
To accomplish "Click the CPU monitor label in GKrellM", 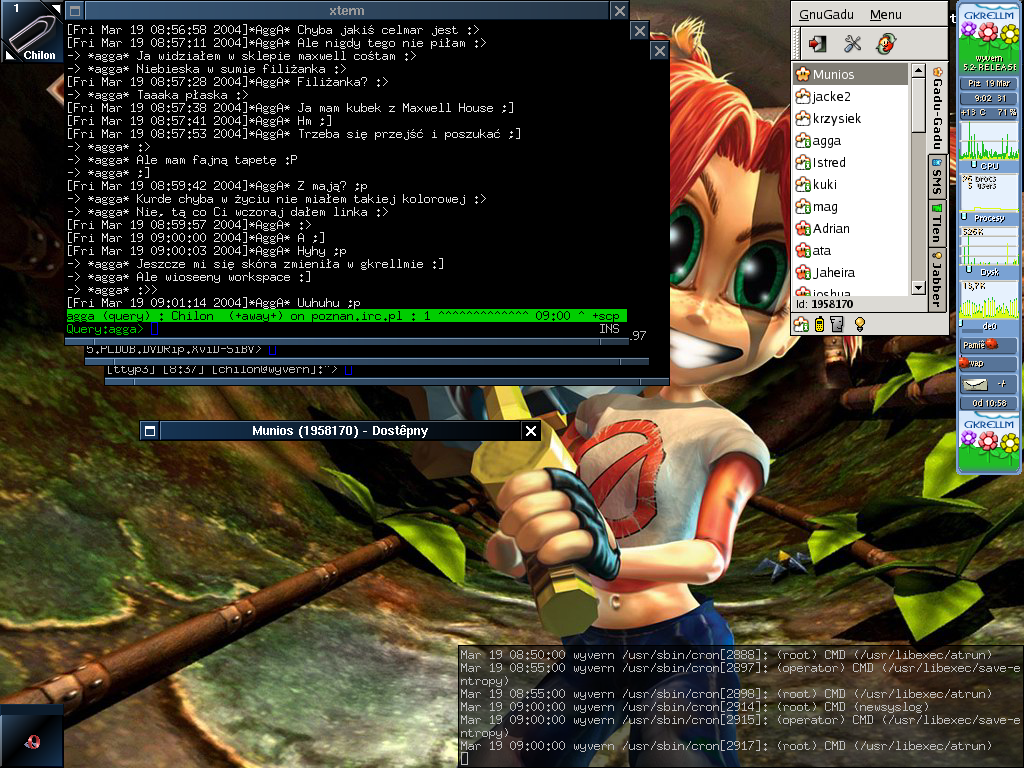I will coord(988,165).
